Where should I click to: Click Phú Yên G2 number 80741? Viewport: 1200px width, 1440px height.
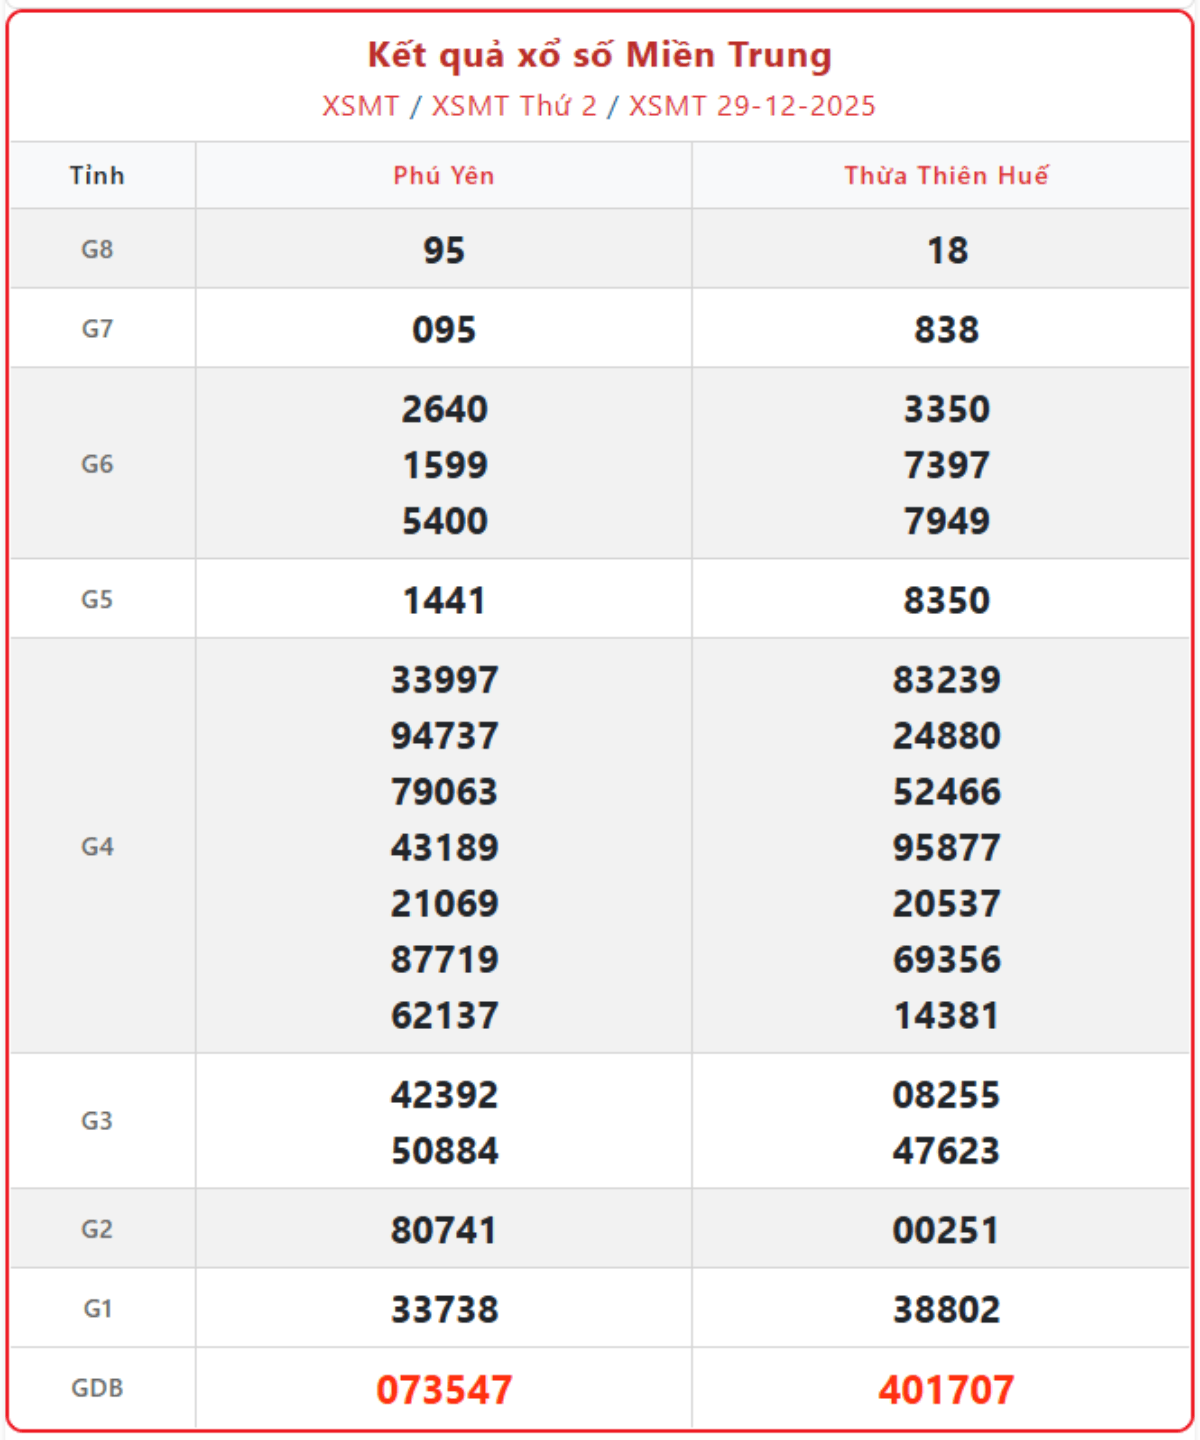click(x=444, y=1230)
